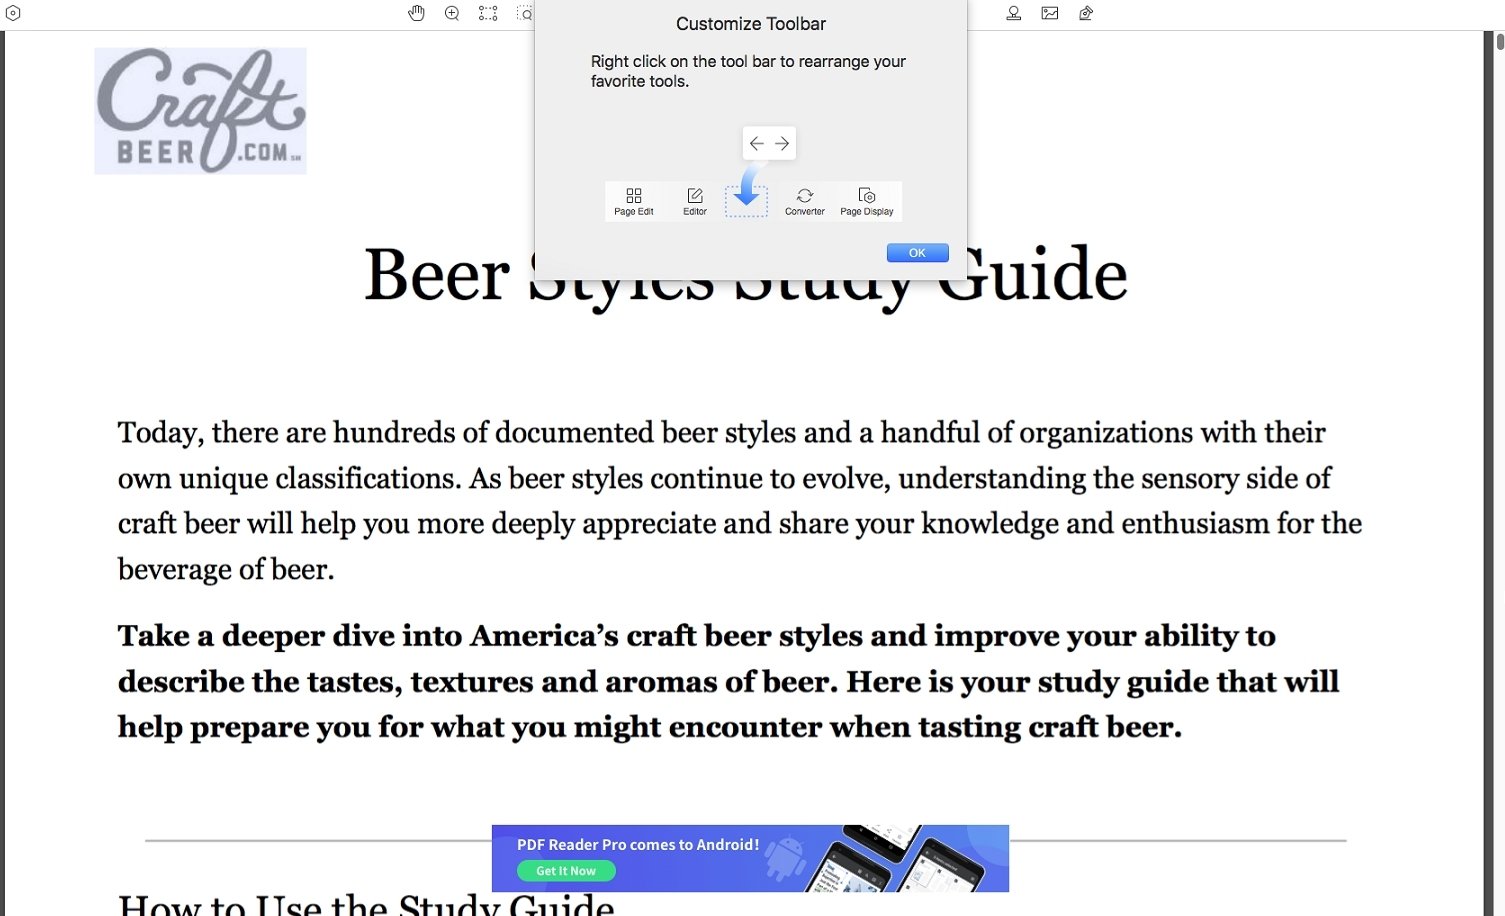Select the content selection tool icon
1505x916 pixels.
pyautogui.click(x=488, y=13)
